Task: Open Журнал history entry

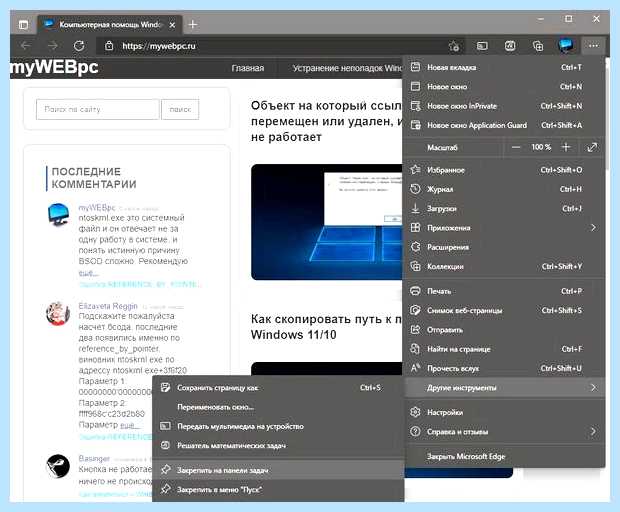Action: [x=503, y=189]
